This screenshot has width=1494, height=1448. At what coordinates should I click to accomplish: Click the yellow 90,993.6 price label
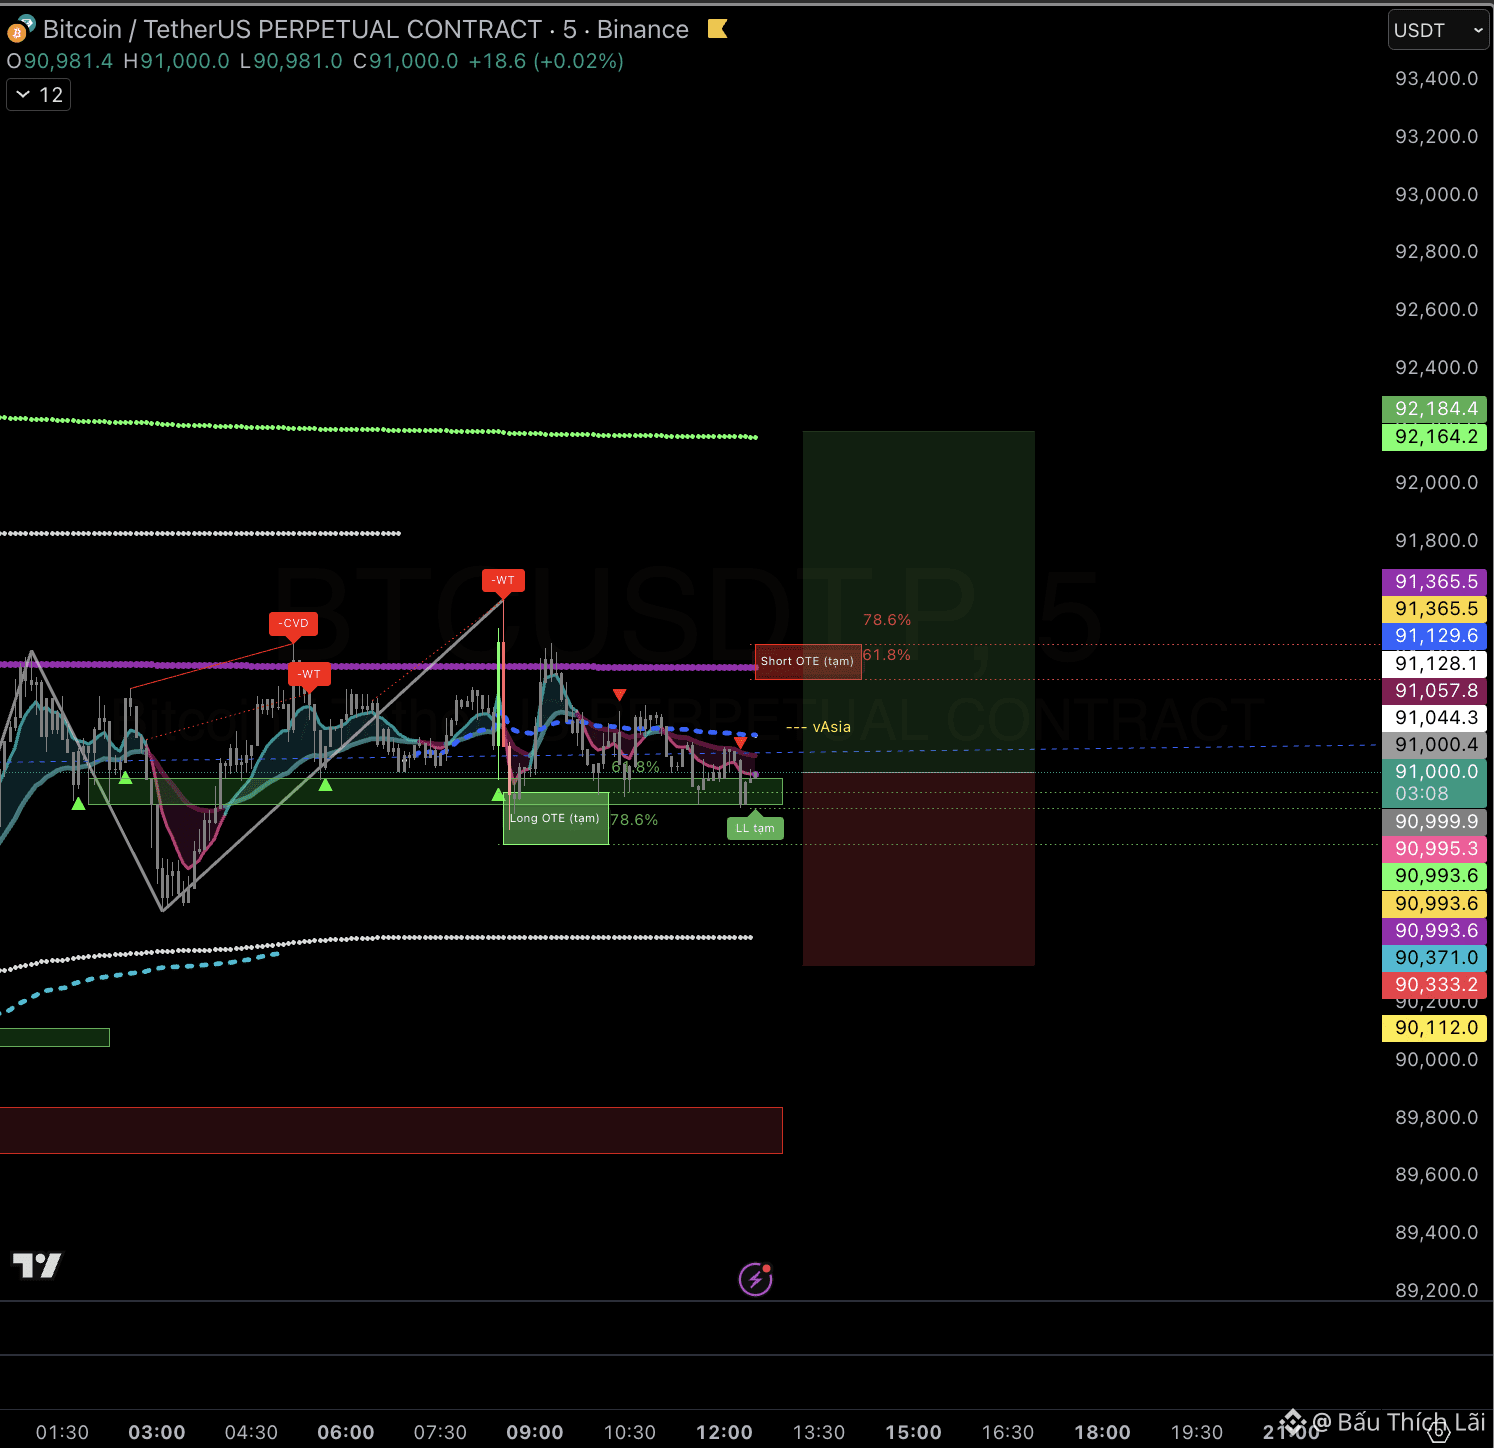[x=1435, y=904]
